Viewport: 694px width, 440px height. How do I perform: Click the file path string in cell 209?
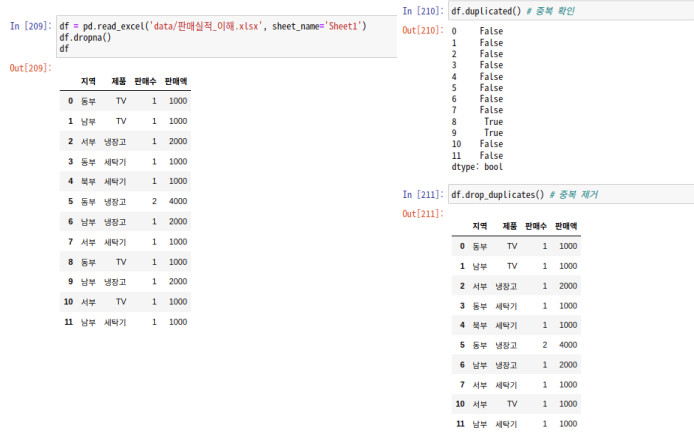coord(205,27)
